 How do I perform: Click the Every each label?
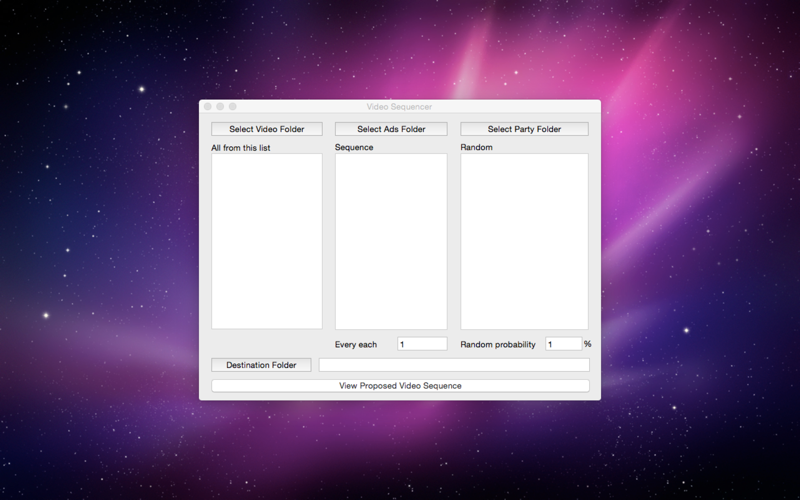point(356,344)
